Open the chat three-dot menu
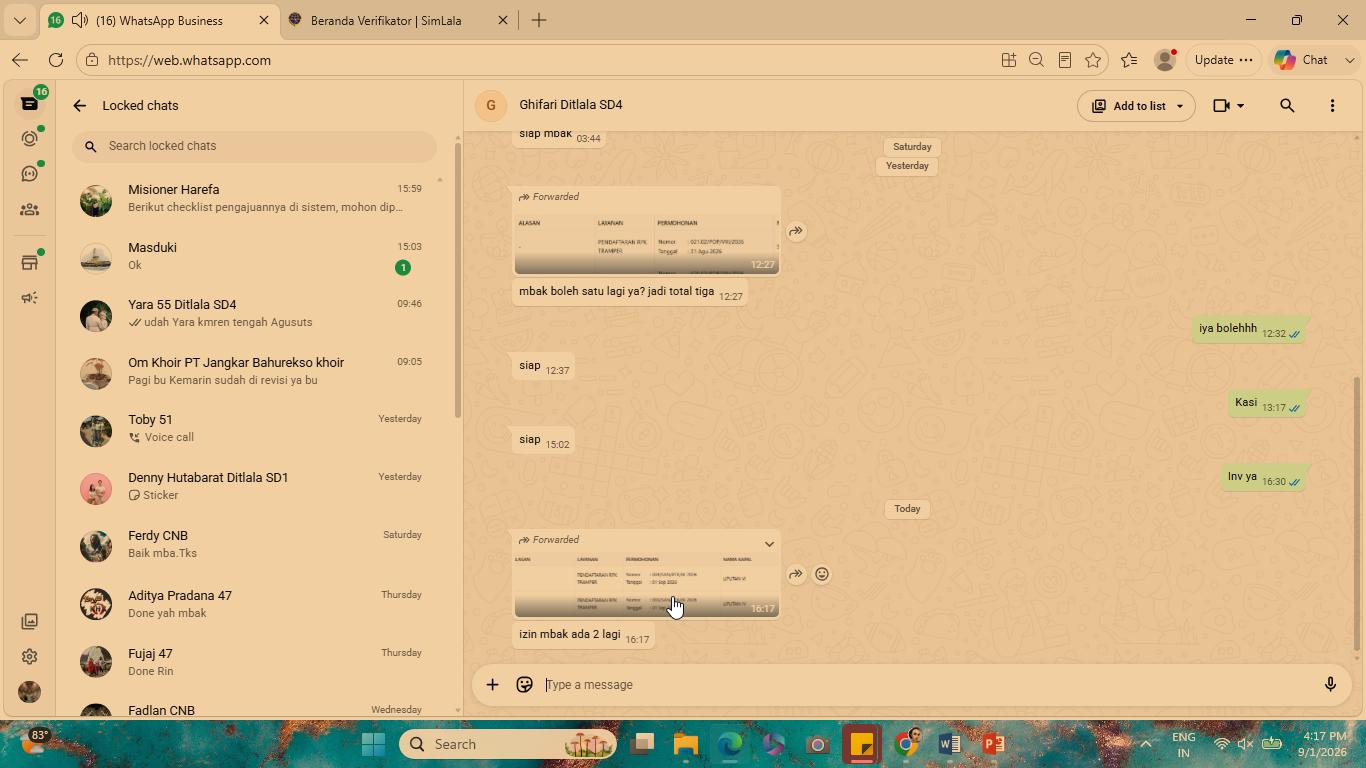This screenshot has width=1366, height=768. coord(1332,106)
